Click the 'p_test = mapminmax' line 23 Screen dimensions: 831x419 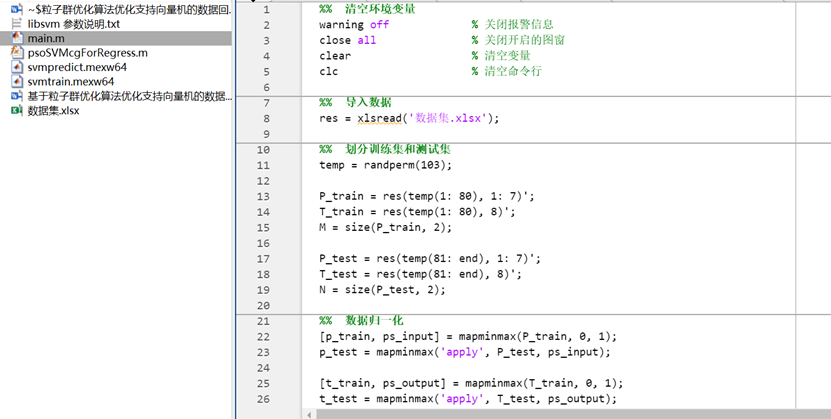(x=465, y=352)
